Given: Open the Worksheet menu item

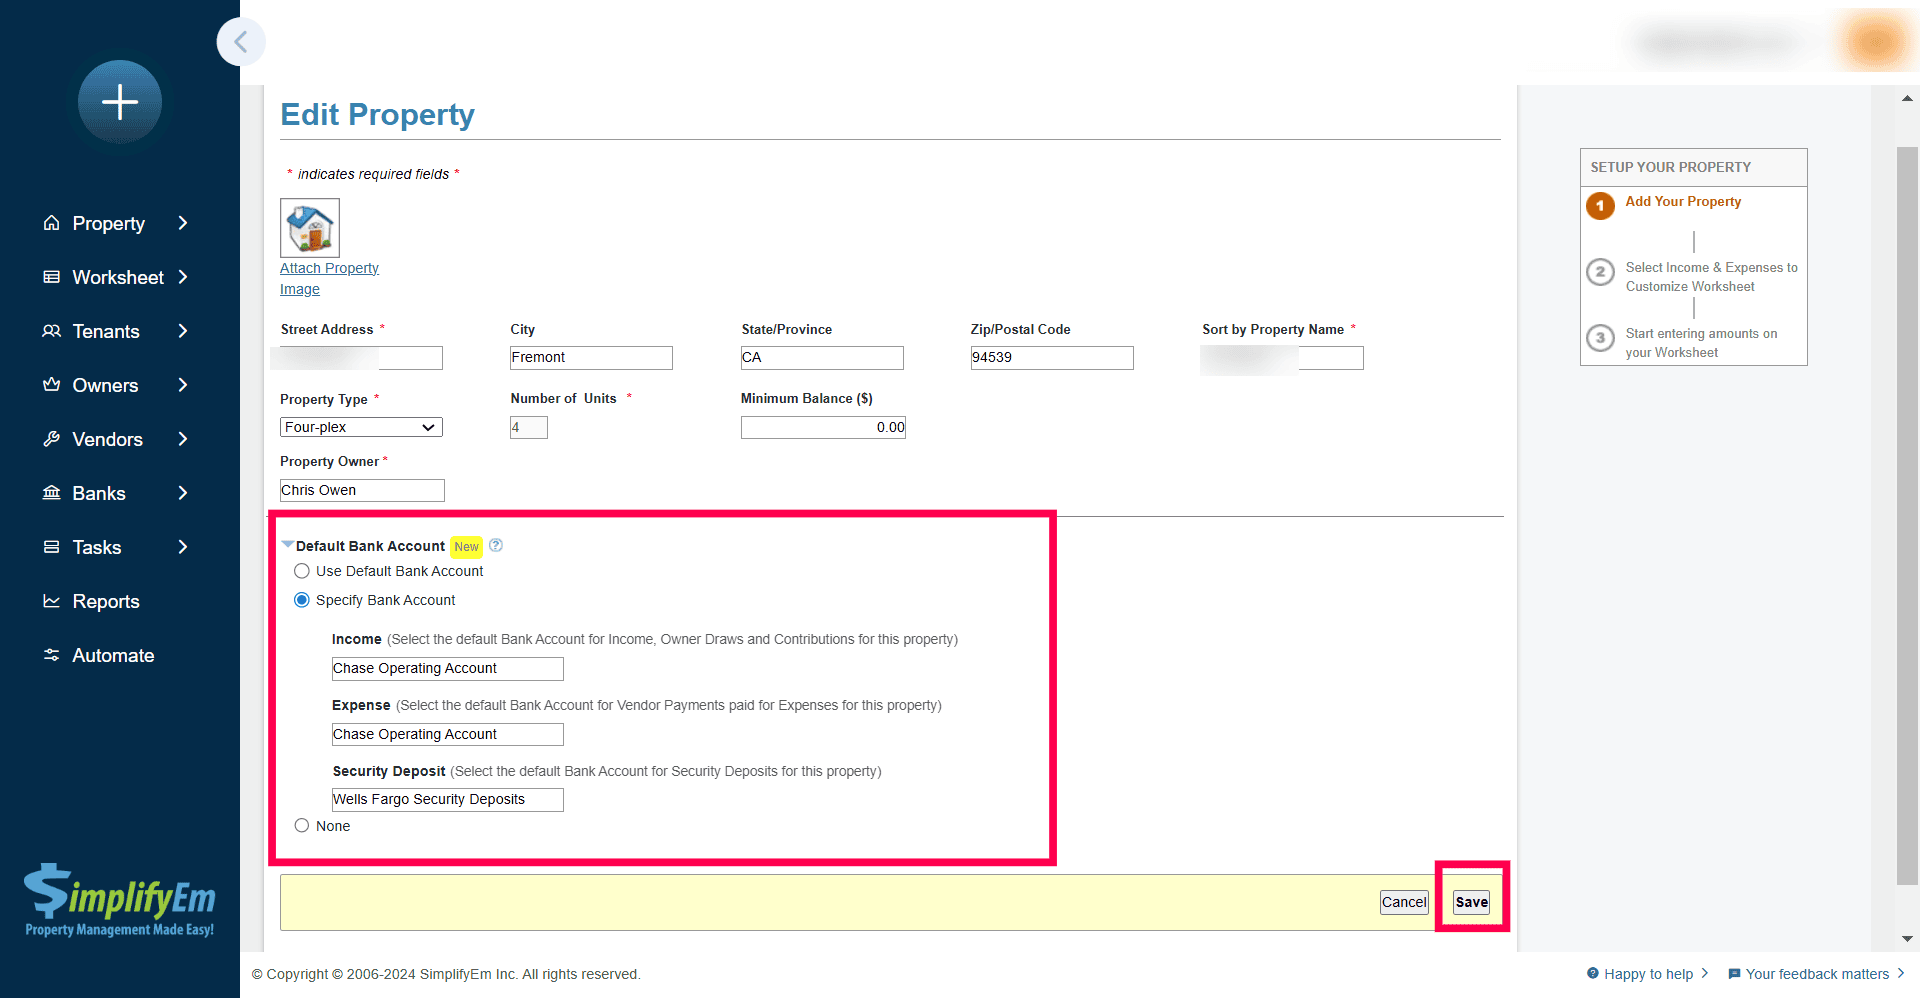Looking at the screenshot, I should tap(117, 277).
